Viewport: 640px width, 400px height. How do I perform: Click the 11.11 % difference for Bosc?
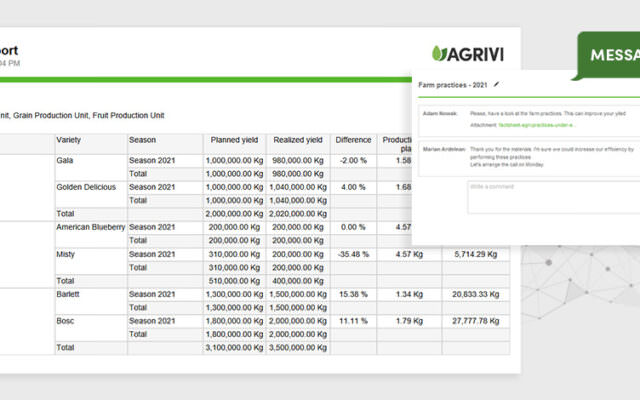353,321
